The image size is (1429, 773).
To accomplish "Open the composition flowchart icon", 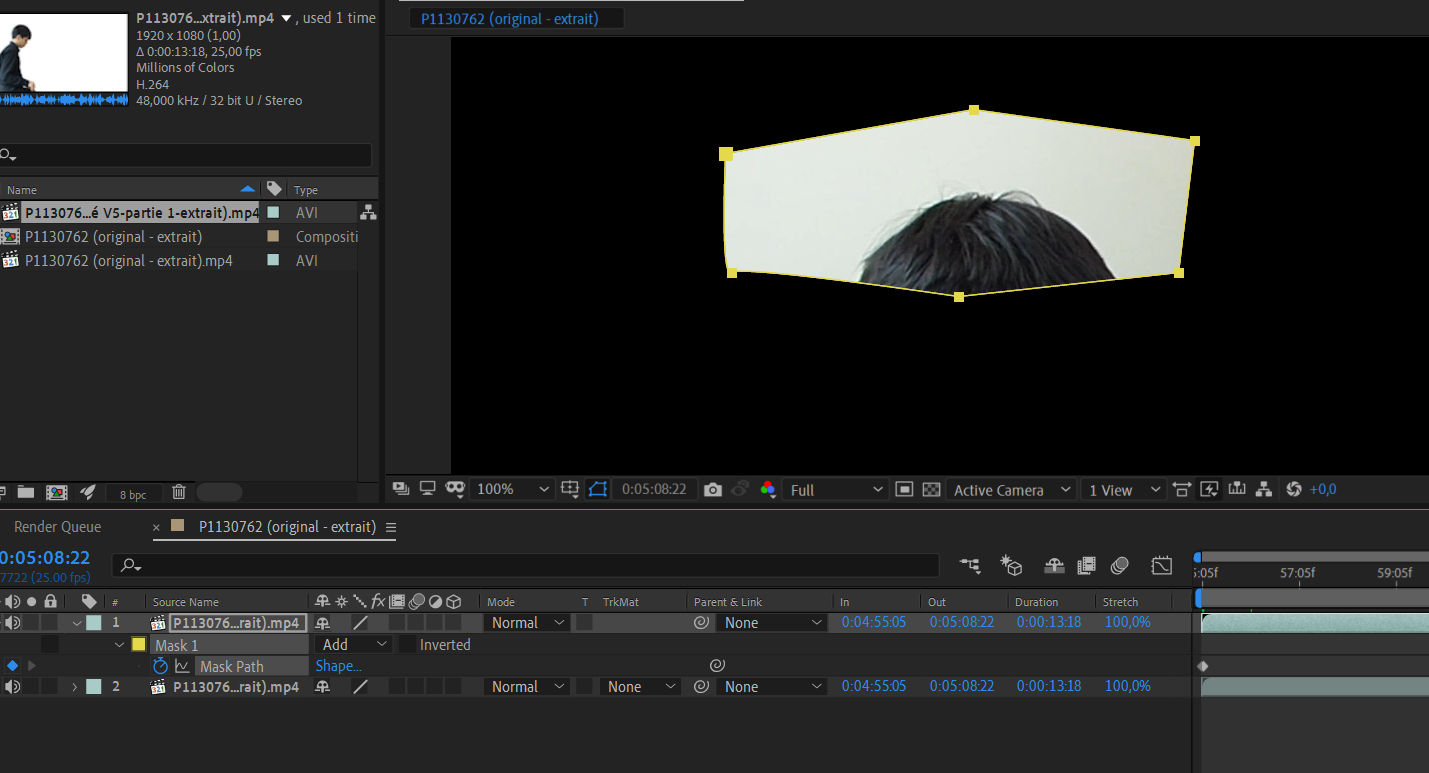I will point(1264,489).
